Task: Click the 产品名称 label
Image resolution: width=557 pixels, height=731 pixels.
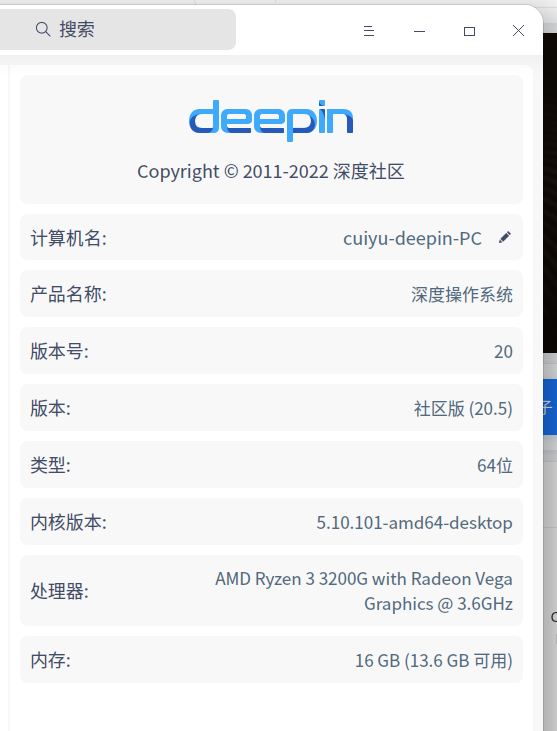Action: [69, 294]
